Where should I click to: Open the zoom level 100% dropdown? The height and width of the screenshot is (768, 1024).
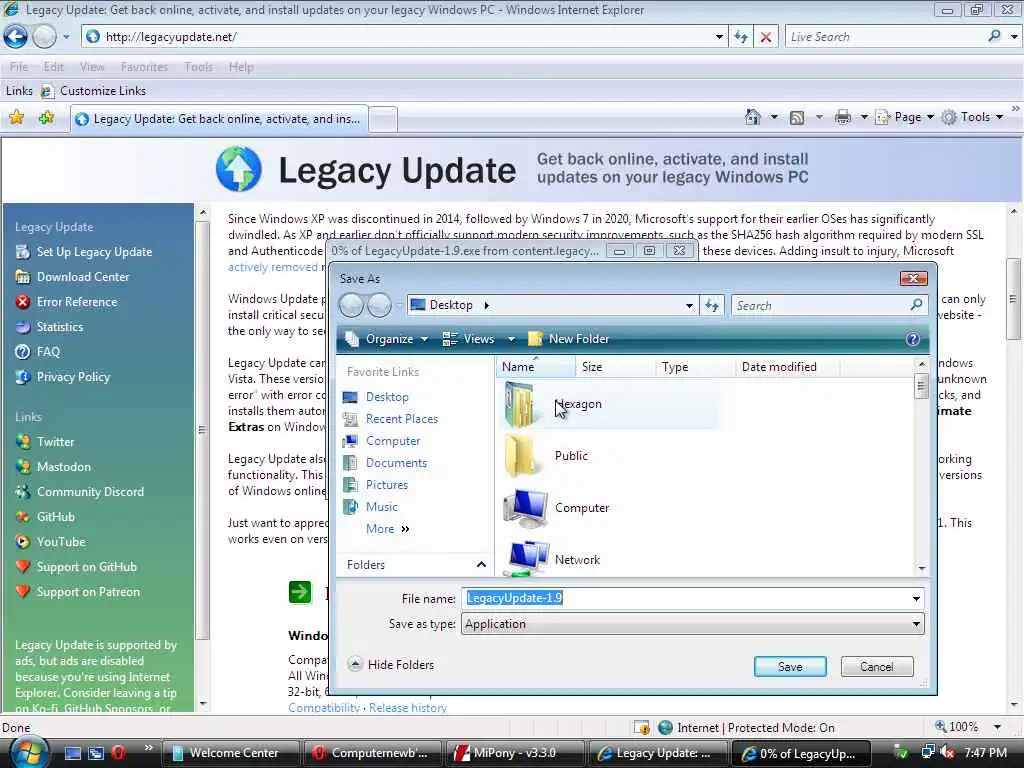997,727
